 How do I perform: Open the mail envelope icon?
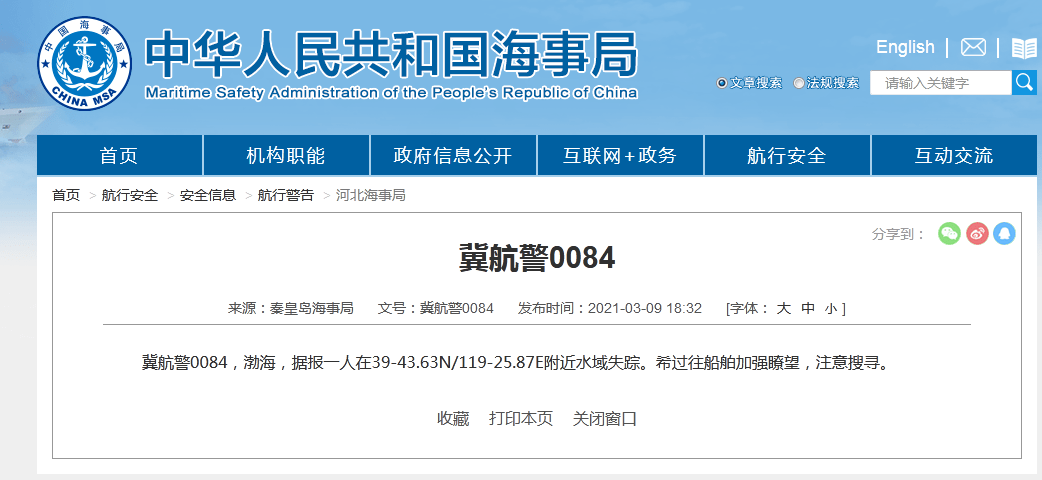pyautogui.click(x=973, y=47)
